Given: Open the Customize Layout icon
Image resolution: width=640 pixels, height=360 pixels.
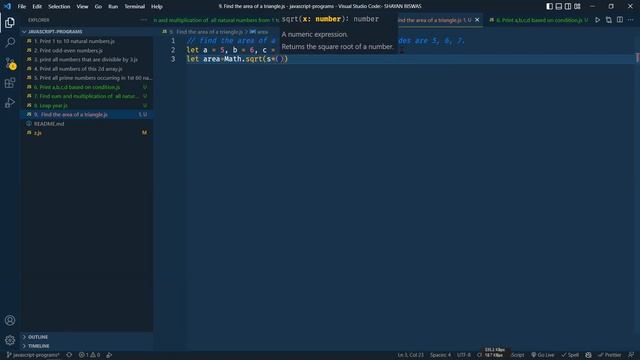Looking at the screenshot, I should tap(577, 6).
